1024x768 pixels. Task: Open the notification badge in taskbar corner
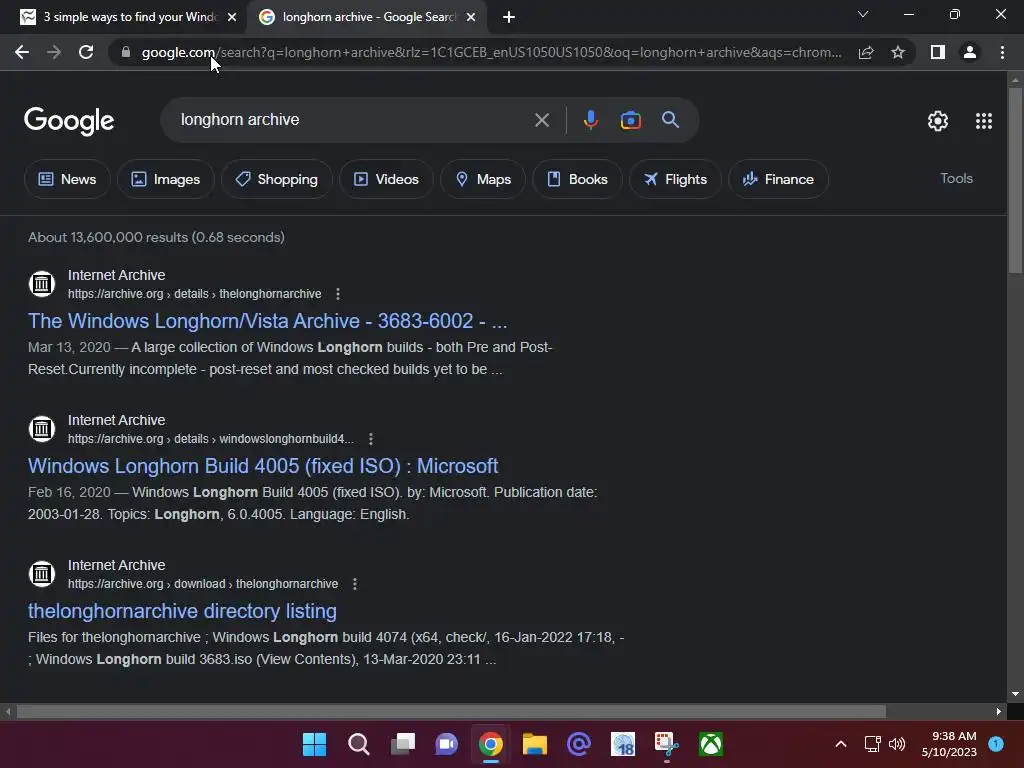tap(996, 744)
